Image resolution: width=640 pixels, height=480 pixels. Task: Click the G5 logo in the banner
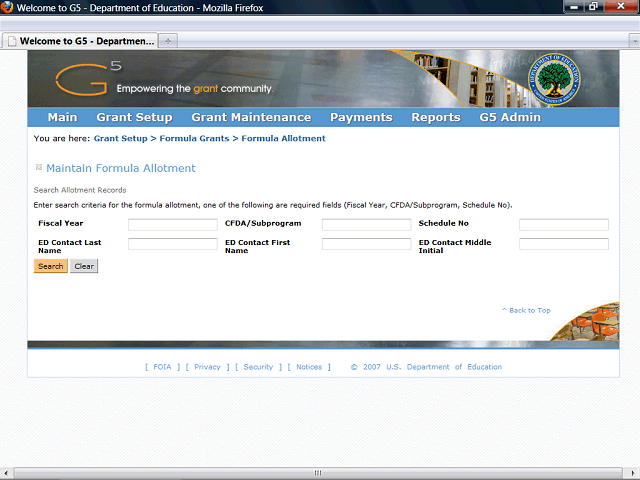[x=88, y=78]
